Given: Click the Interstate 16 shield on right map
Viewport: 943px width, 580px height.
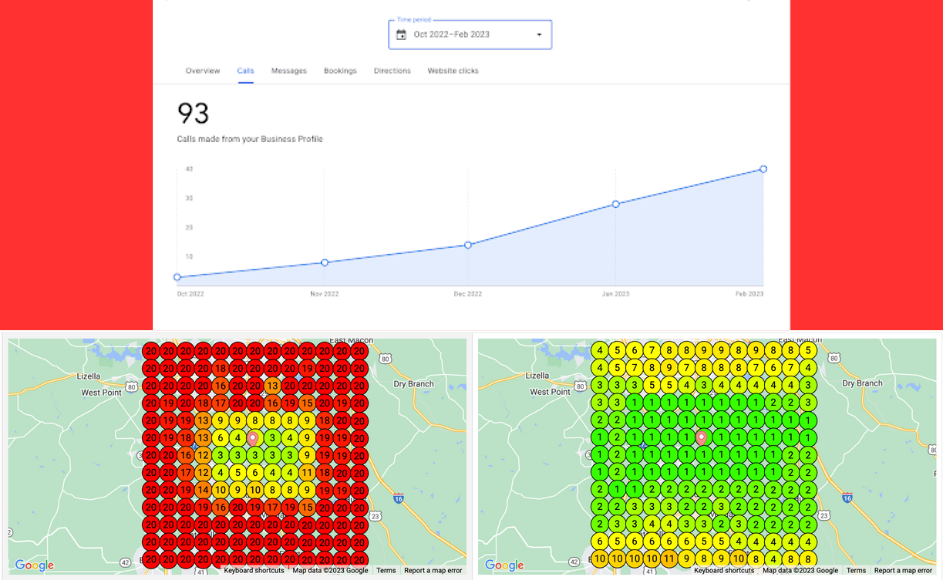Looking at the screenshot, I should tap(846, 497).
